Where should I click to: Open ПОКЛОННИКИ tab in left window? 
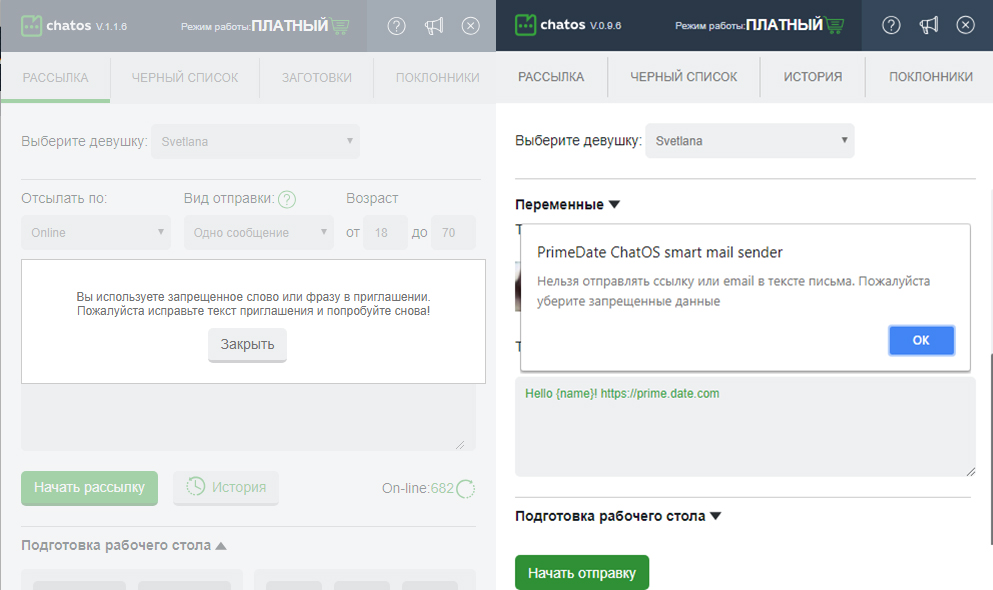tap(438, 78)
